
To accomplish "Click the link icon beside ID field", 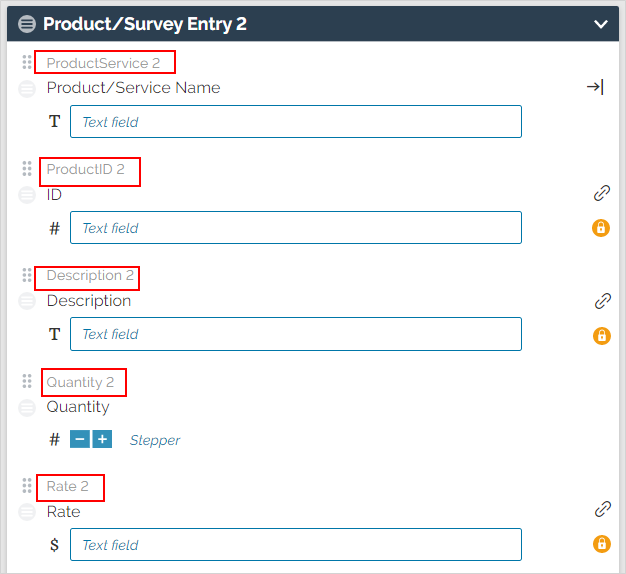I will click(602, 193).
